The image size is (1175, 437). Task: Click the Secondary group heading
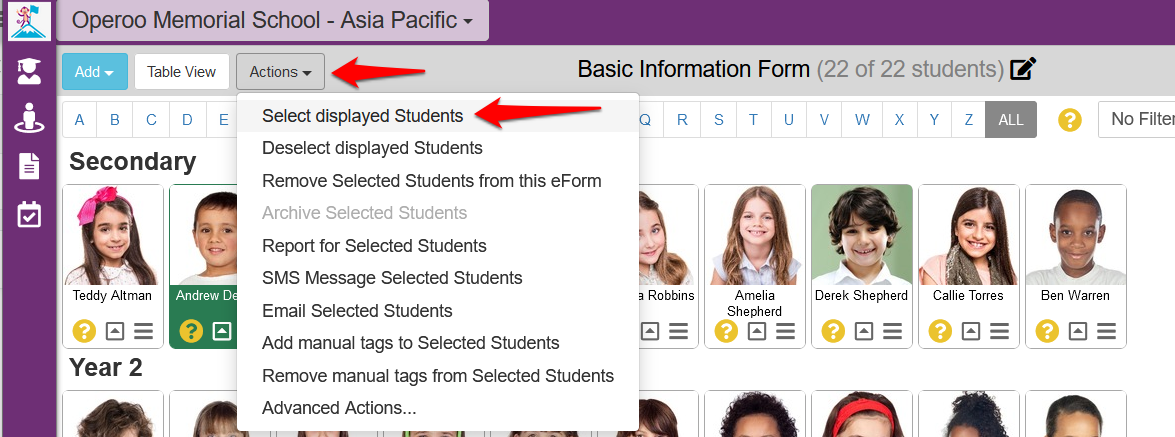(133, 161)
